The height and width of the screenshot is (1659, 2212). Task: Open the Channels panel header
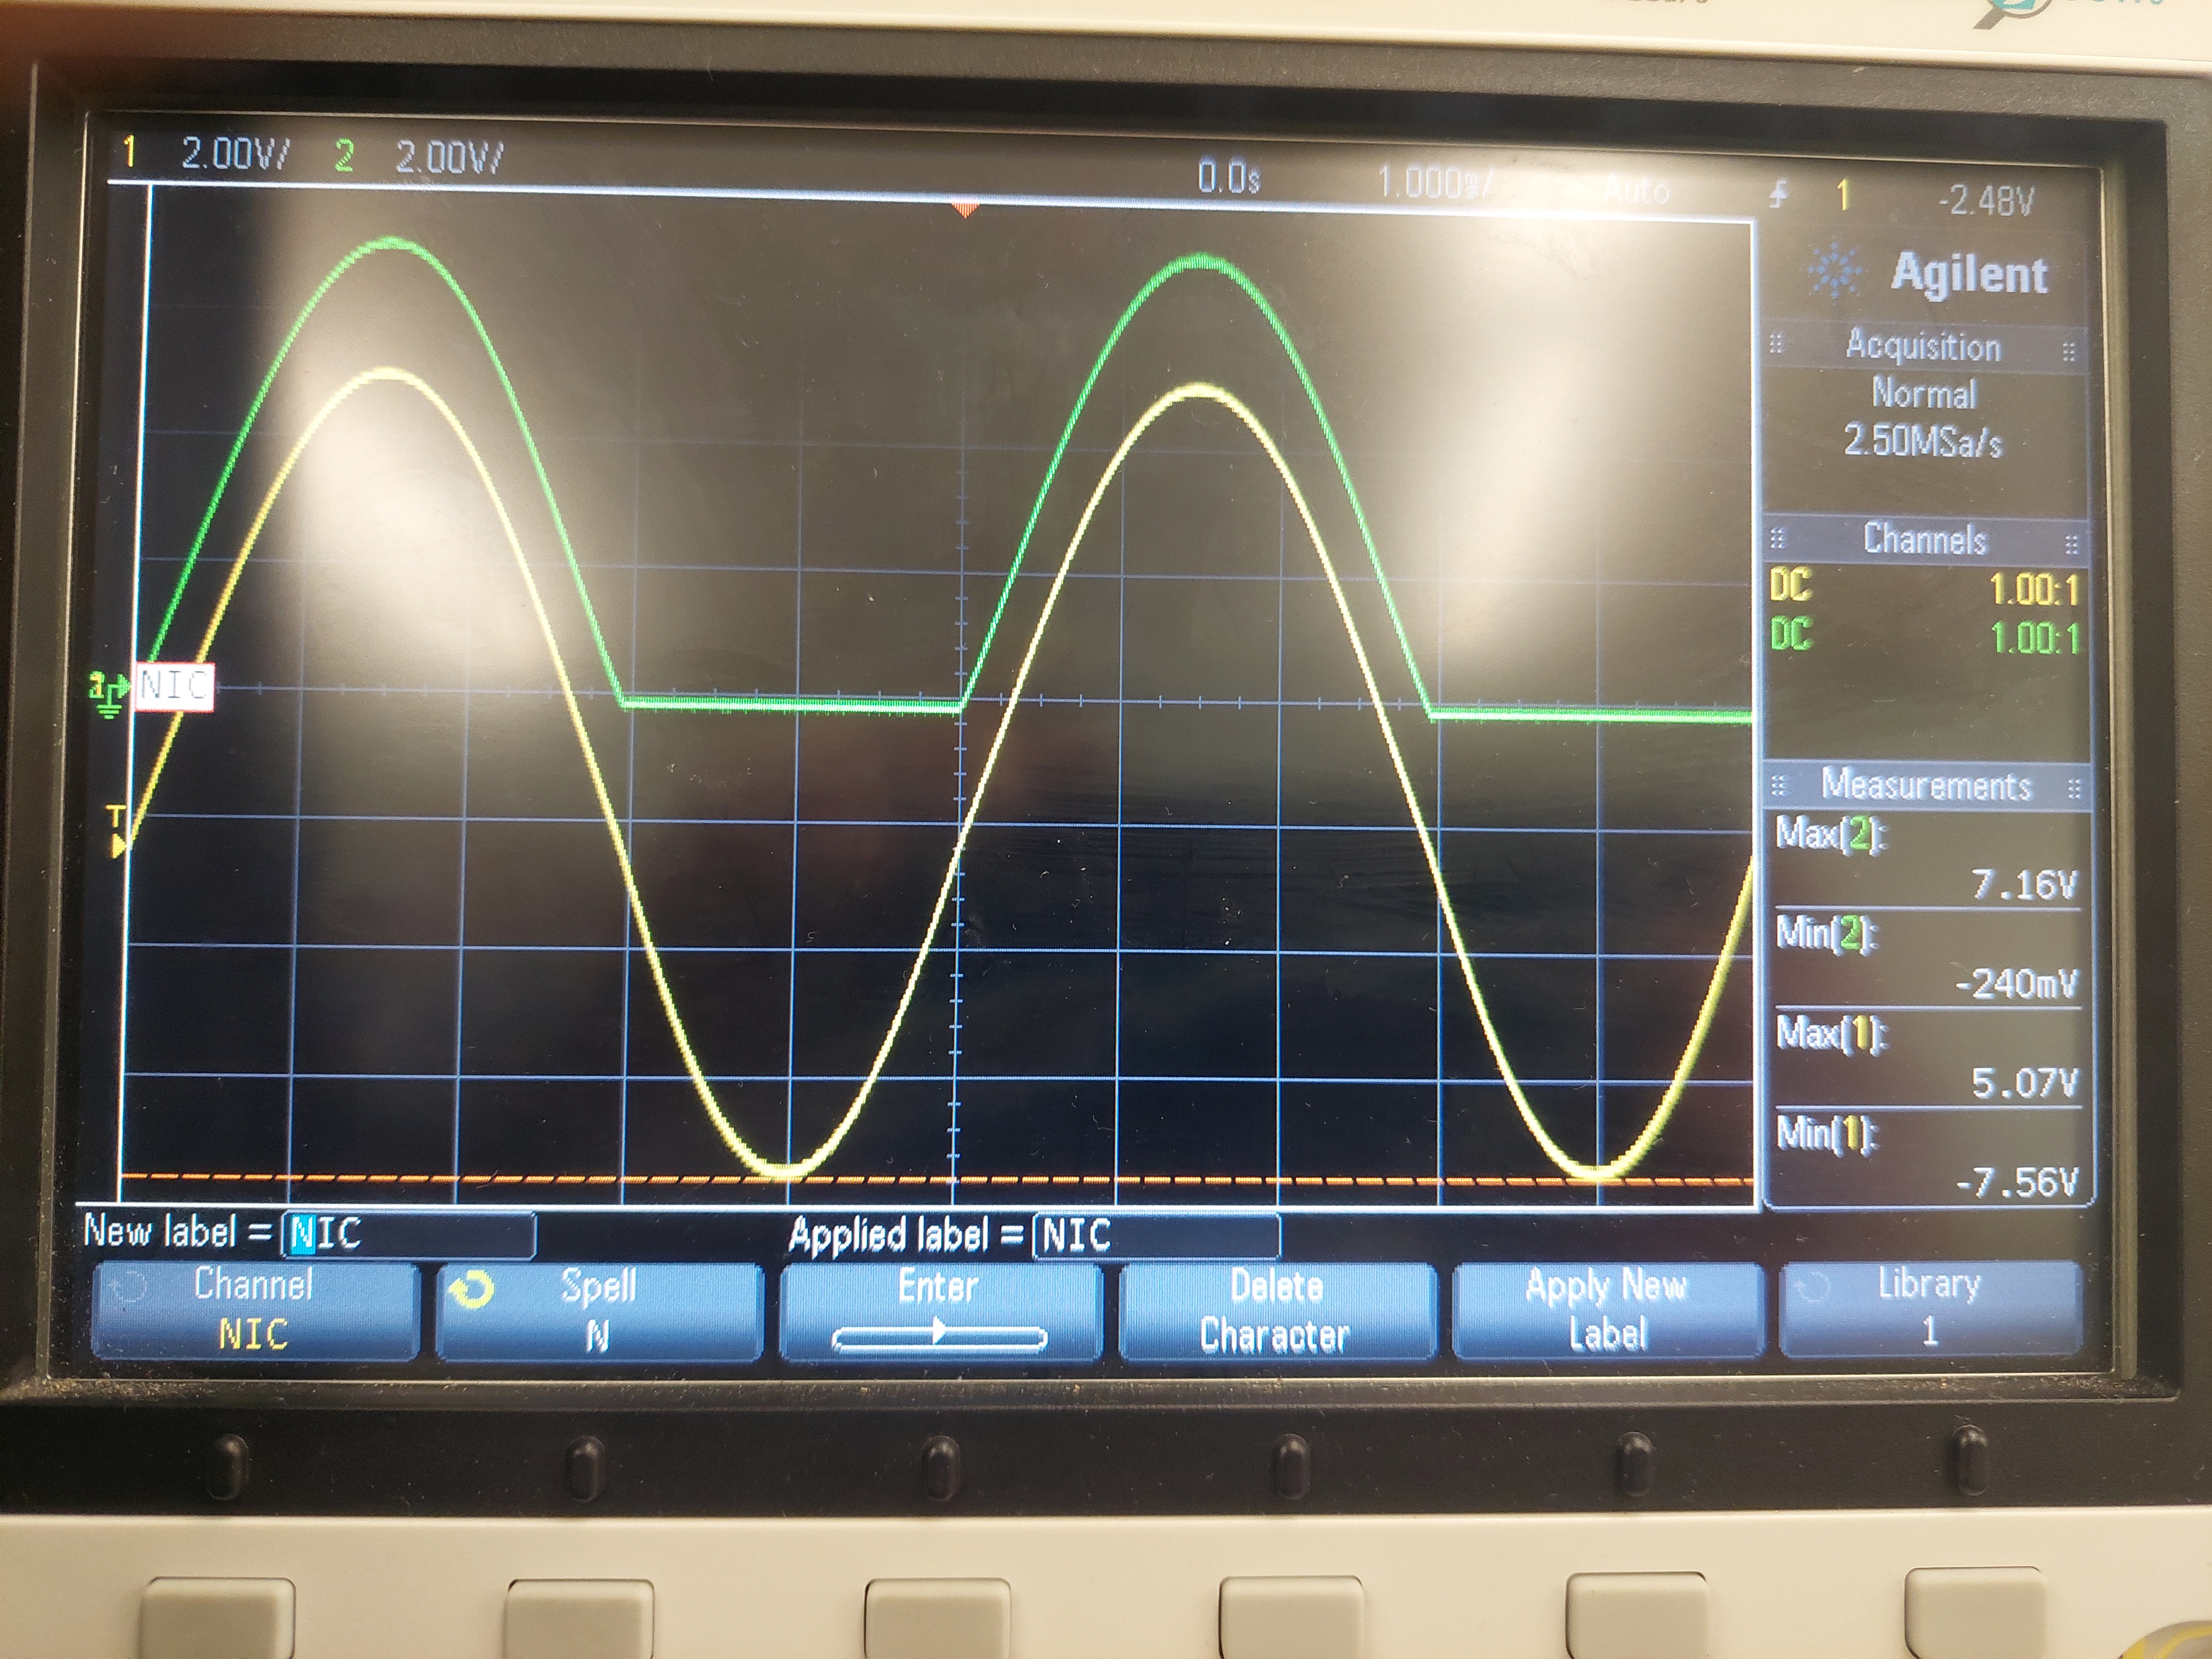pyautogui.click(x=1925, y=540)
